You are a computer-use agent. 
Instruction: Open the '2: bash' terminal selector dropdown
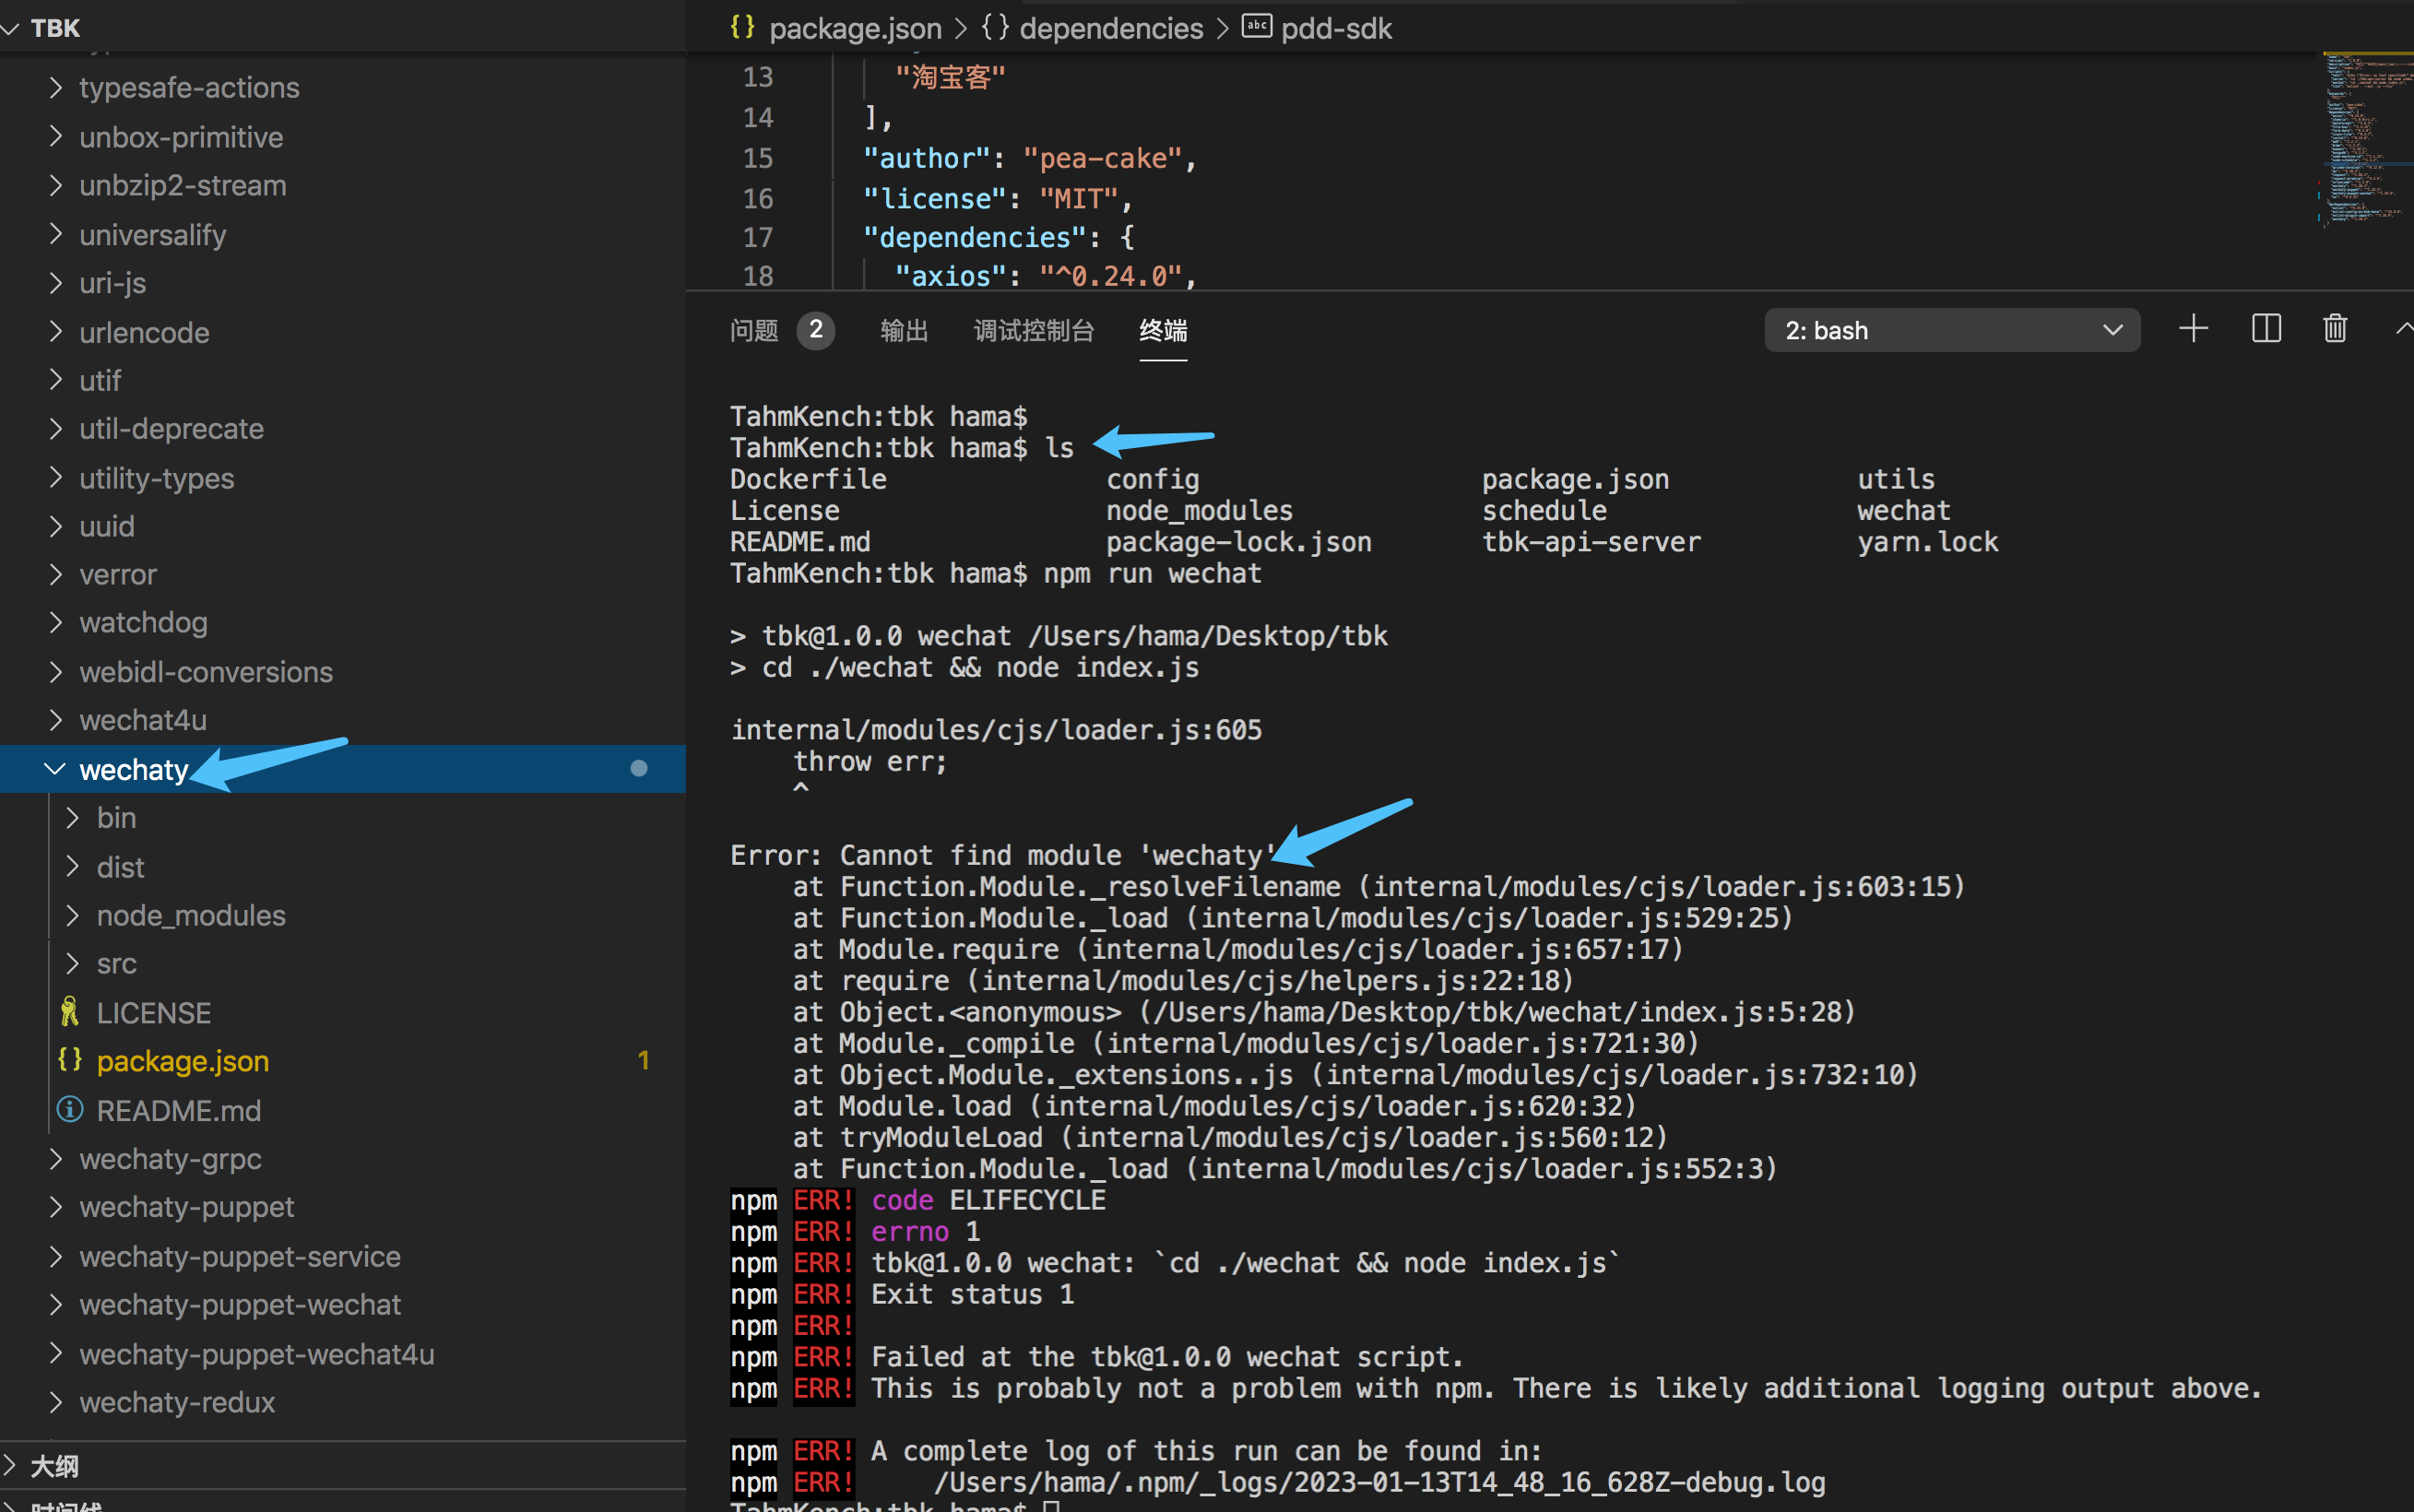[x=1950, y=329]
